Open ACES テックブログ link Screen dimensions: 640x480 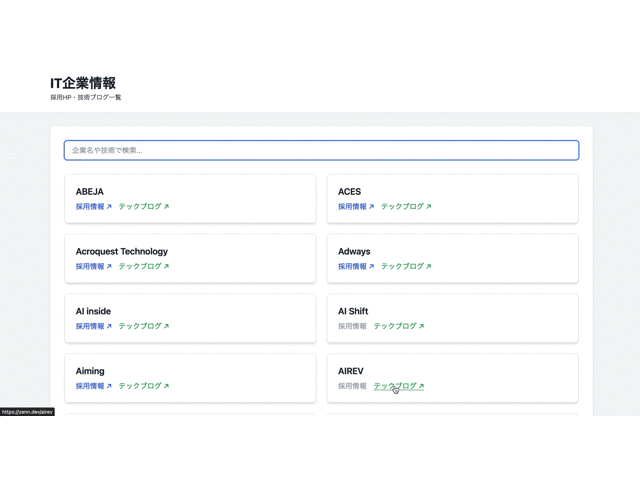(402, 207)
